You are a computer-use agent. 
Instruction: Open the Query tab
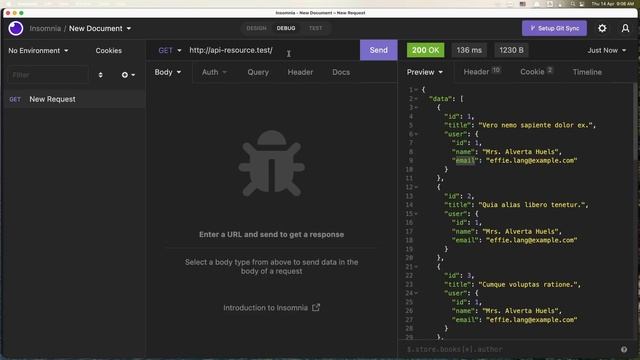coord(258,72)
